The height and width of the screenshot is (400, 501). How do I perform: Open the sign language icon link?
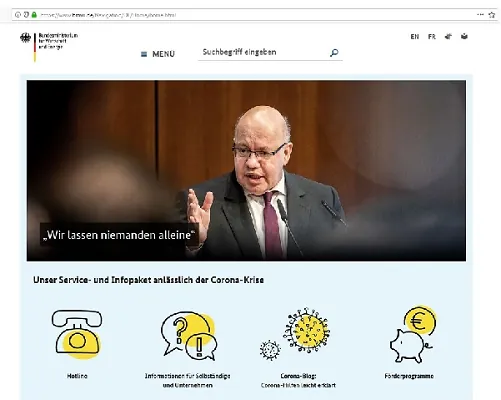(x=448, y=36)
